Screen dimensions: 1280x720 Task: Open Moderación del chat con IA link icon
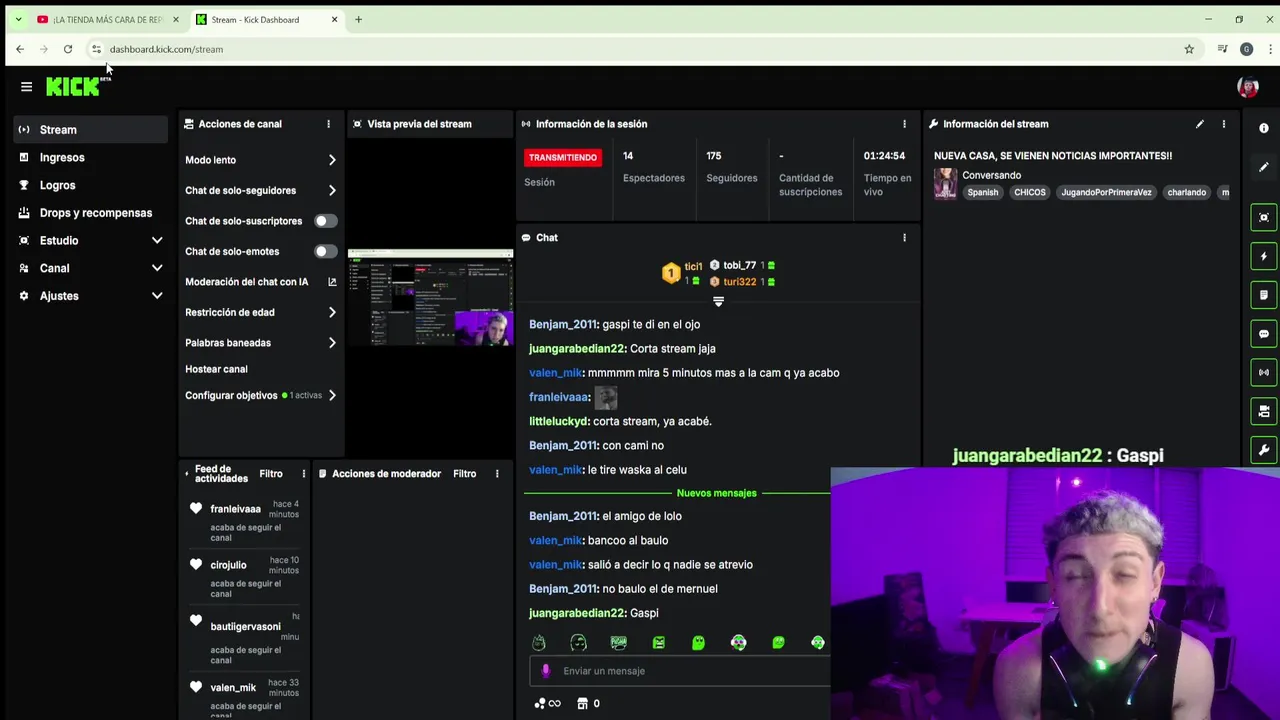click(332, 282)
